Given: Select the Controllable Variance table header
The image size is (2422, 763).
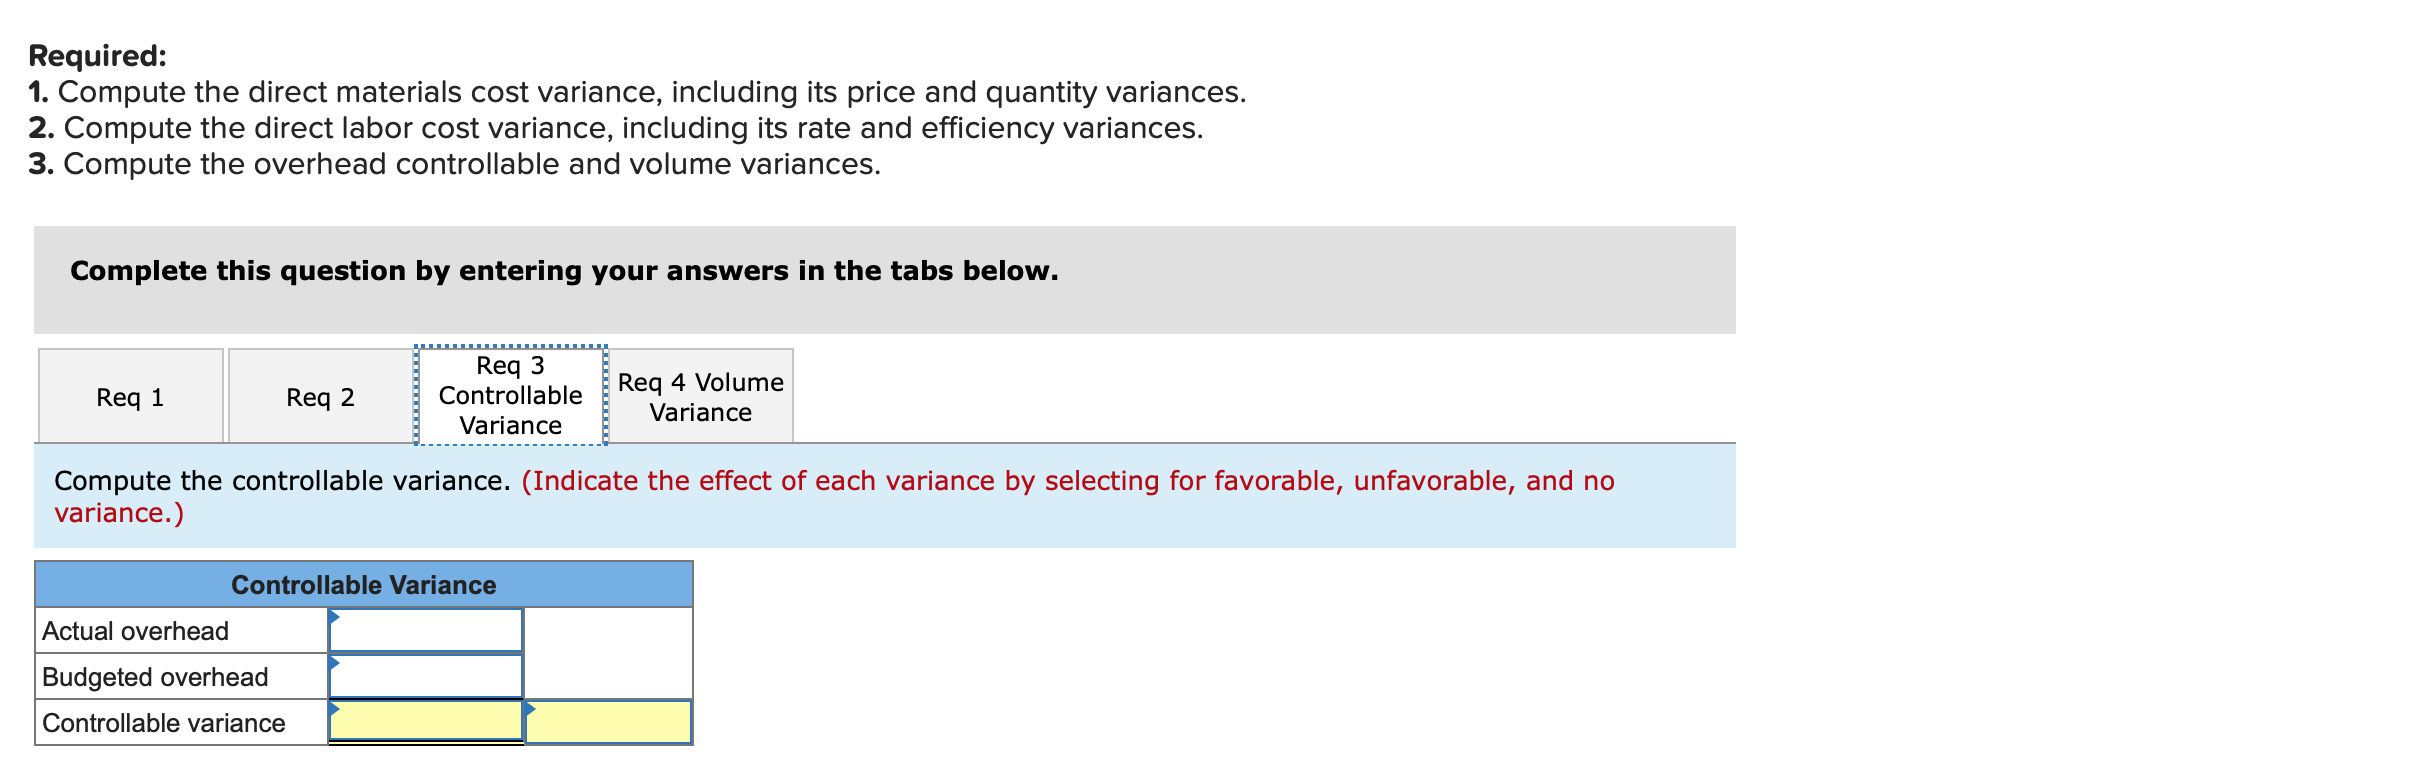Looking at the screenshot, I should pos(364,585).
